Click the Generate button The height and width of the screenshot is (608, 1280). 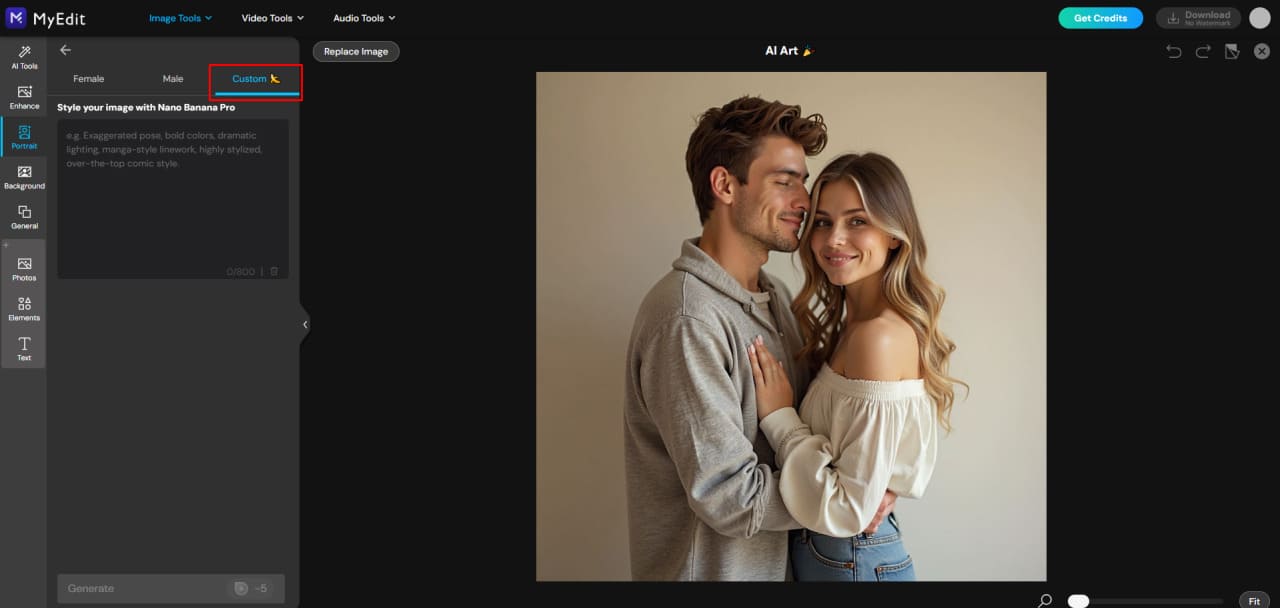(x=171, y=588)
